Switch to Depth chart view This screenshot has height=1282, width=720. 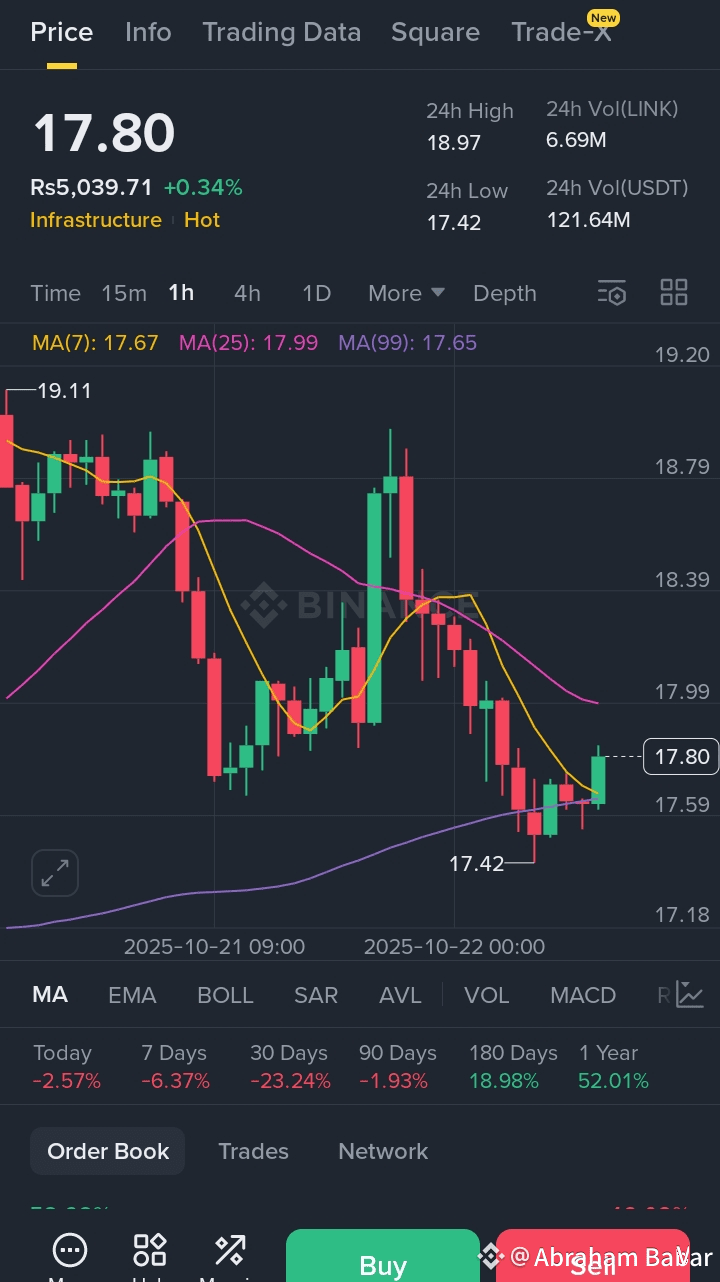click(x=505, y=293)
